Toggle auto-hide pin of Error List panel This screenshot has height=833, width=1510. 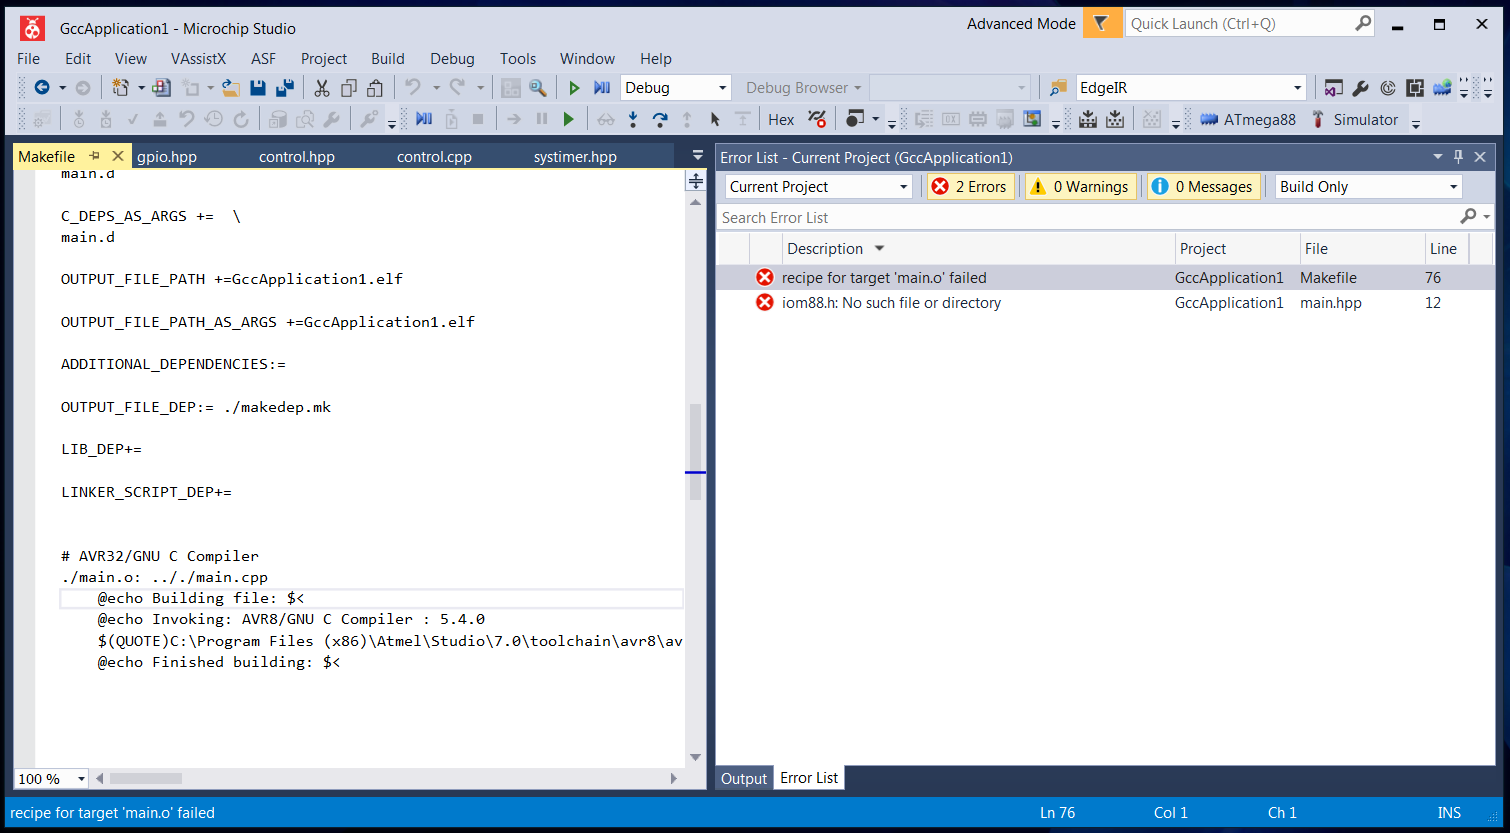click(x=1459, y=157)
